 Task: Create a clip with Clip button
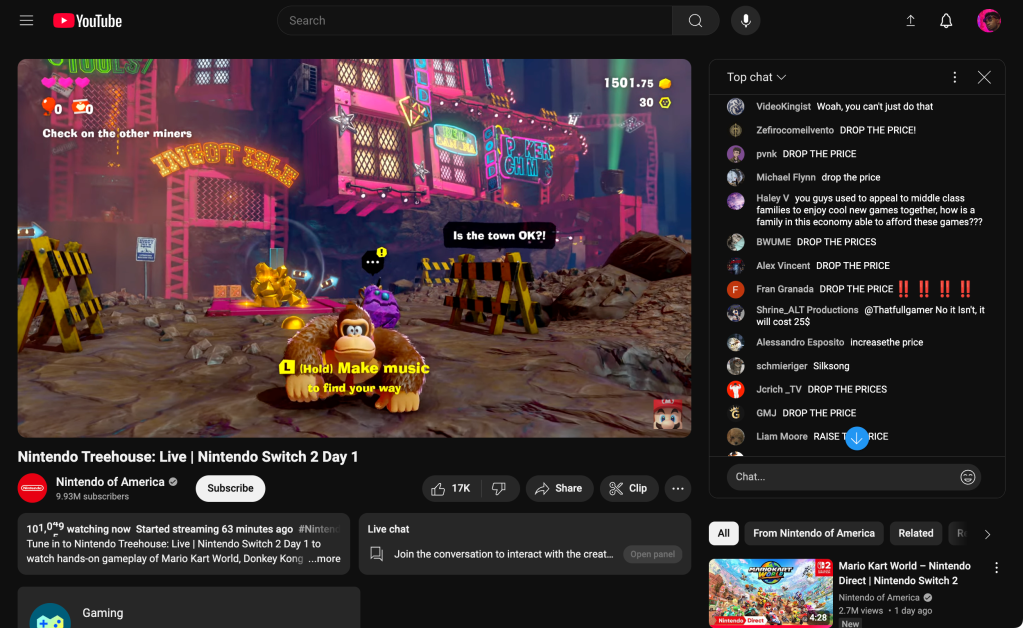[628, 489]
